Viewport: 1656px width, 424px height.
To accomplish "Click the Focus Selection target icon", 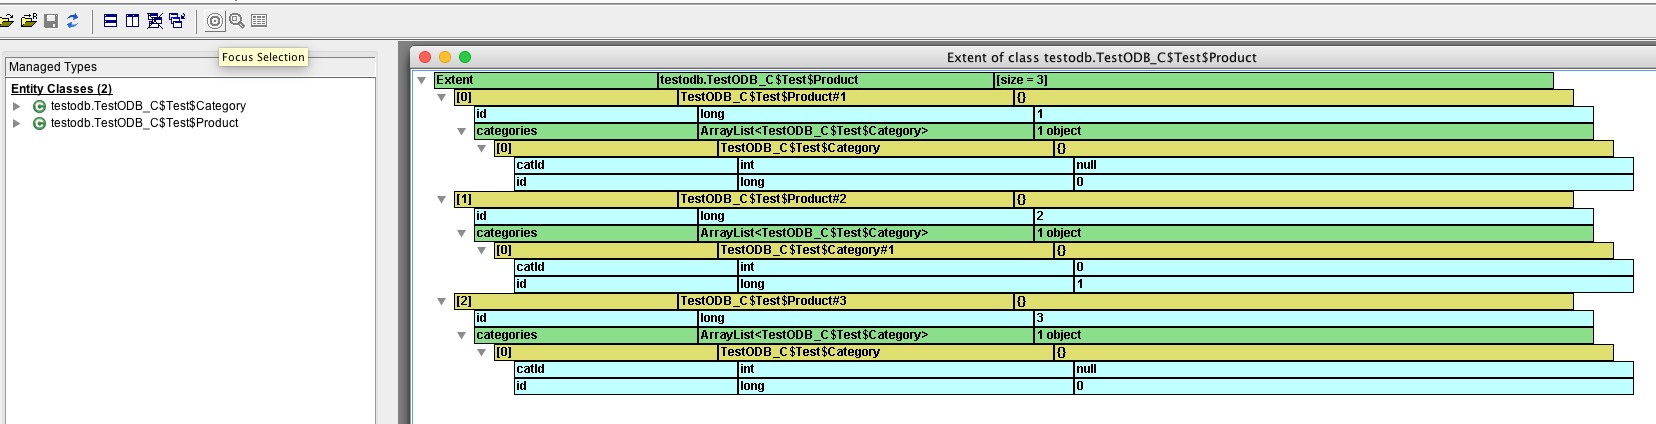I will (215, 21).
